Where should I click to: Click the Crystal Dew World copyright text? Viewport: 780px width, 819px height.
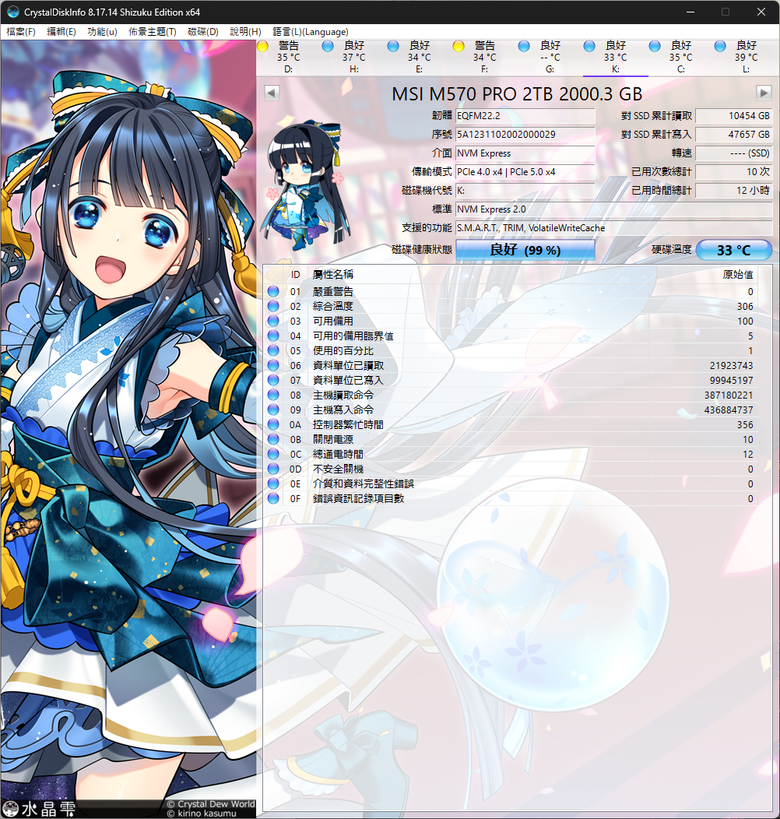pos(211,804)
